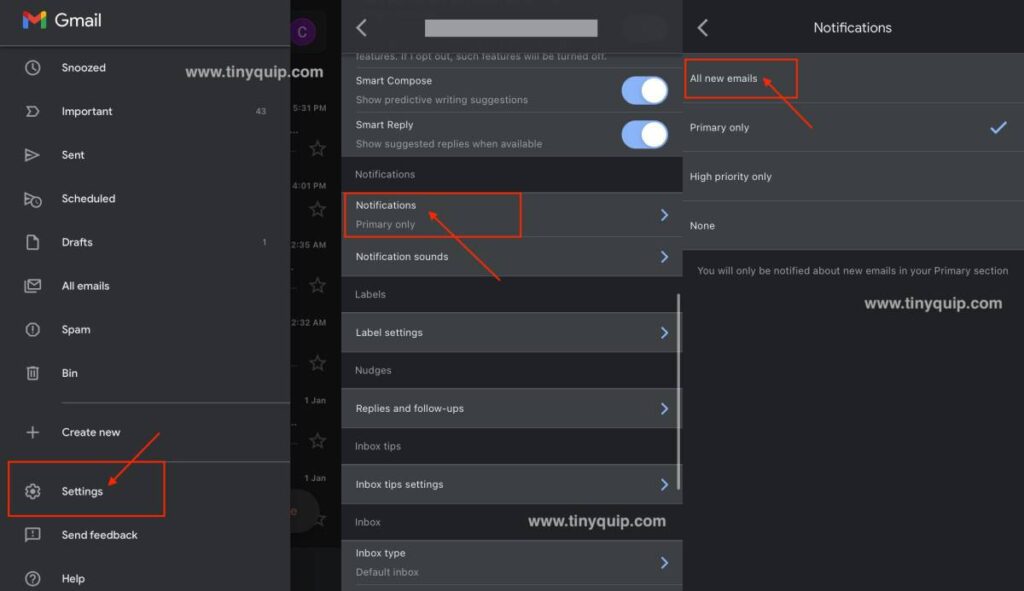Open Scheduled emails
The image size is (1024, 591).
click(x=90, y=198)
